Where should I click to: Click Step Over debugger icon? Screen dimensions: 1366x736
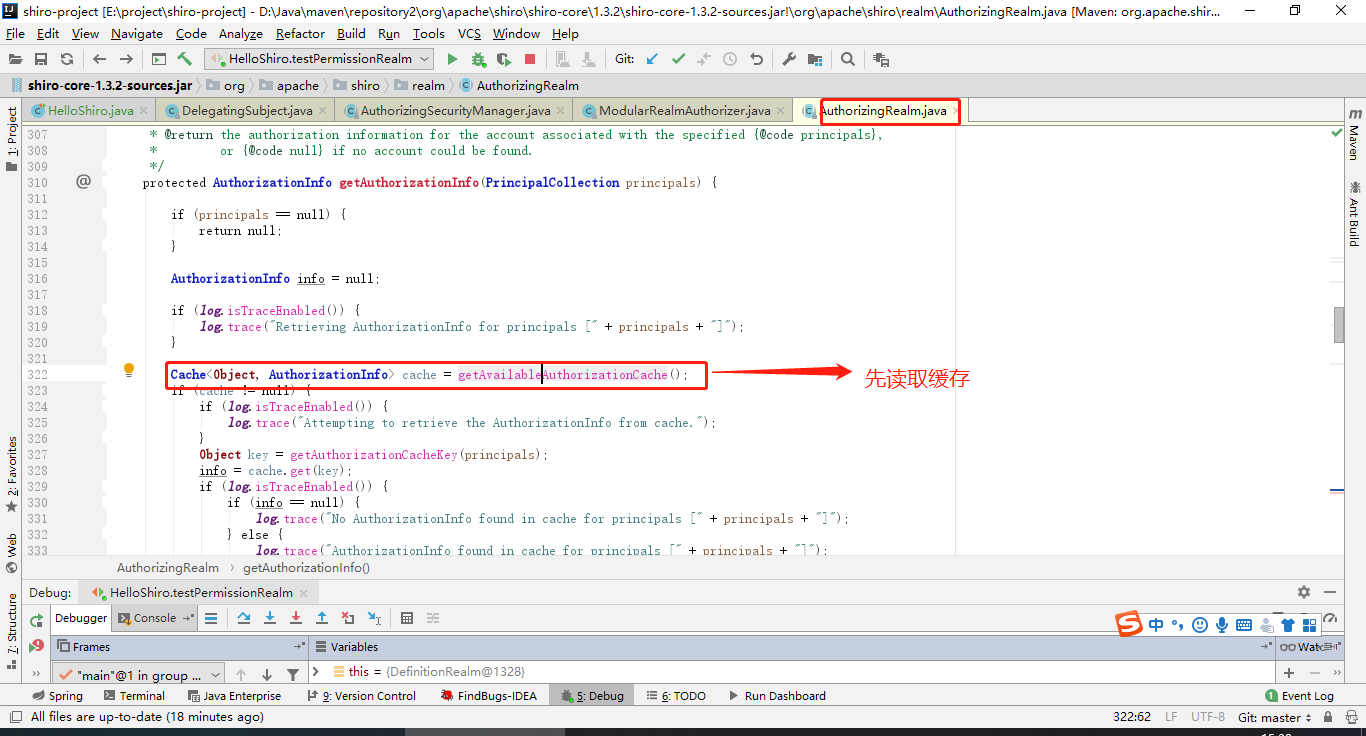click(x=244, y=618)
